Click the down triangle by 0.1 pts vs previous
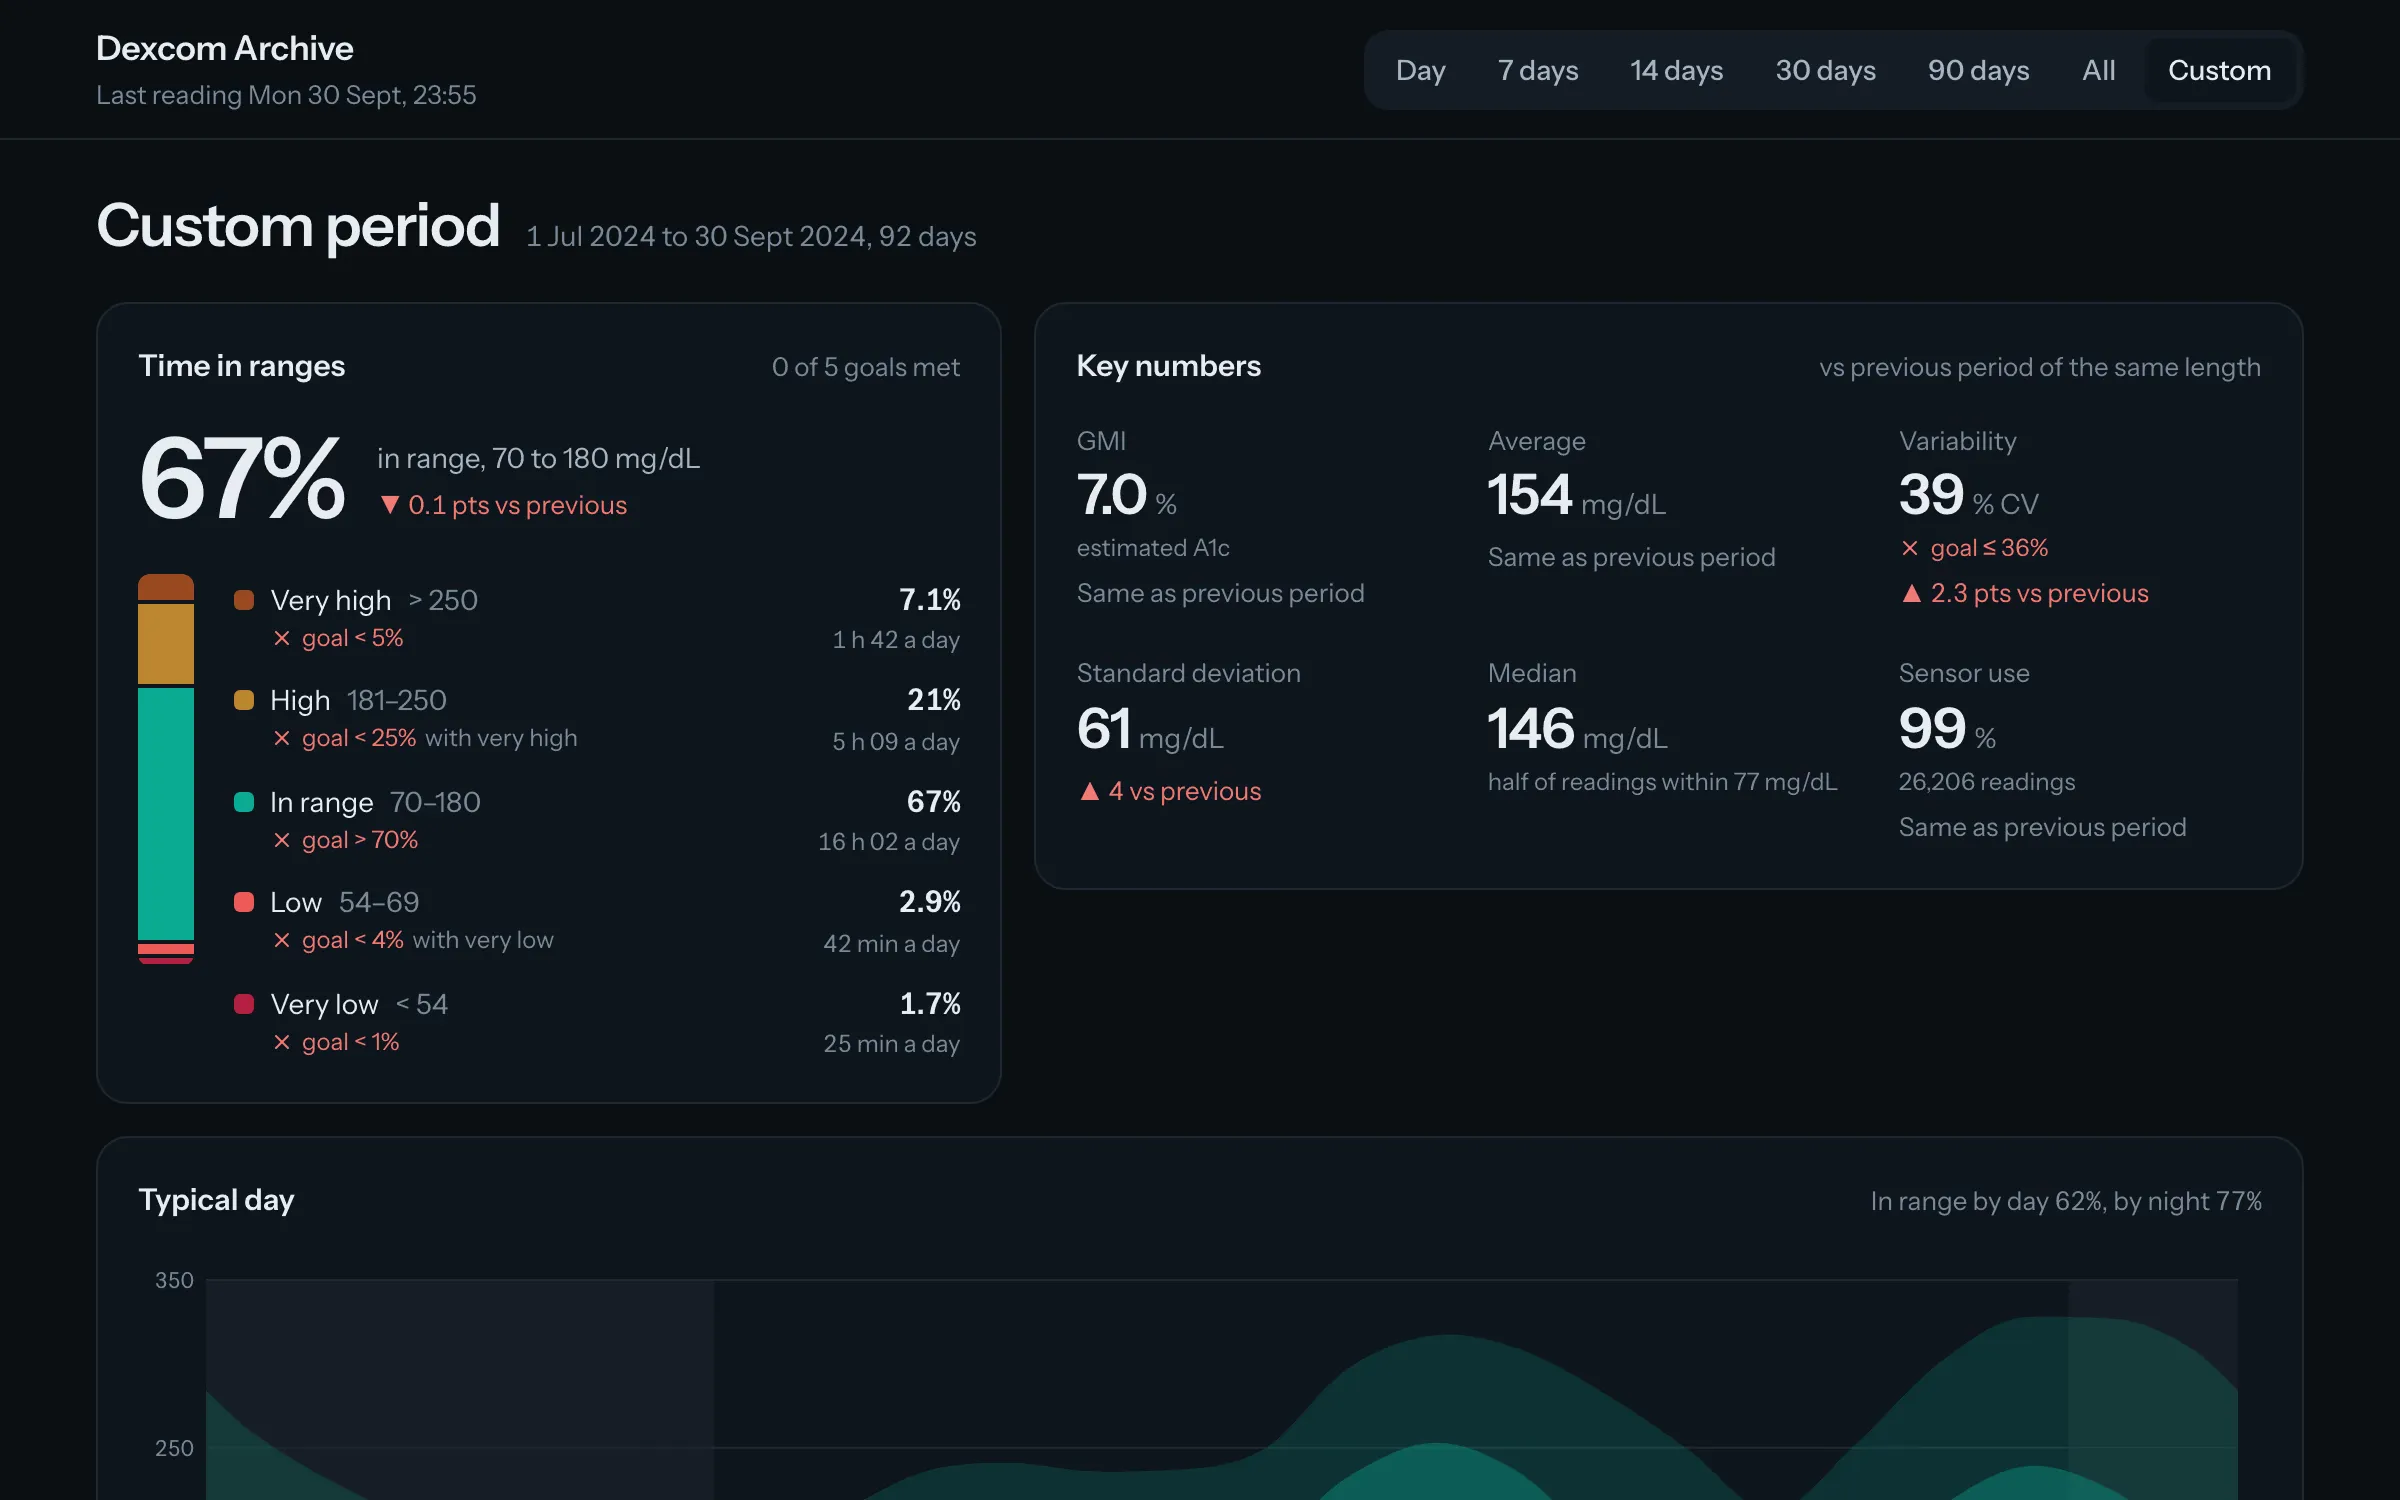 (x=390, y=505)
